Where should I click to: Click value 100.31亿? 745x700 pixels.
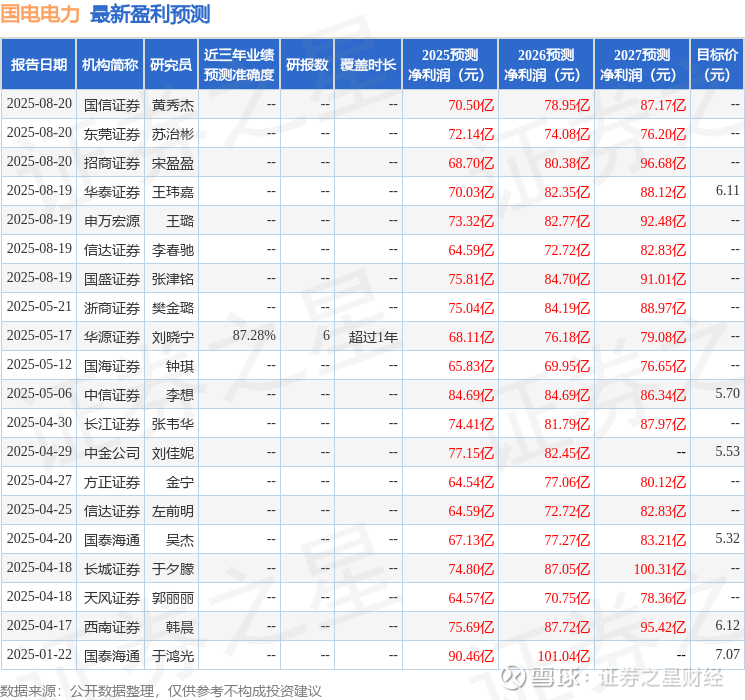[x=659, y=569]
